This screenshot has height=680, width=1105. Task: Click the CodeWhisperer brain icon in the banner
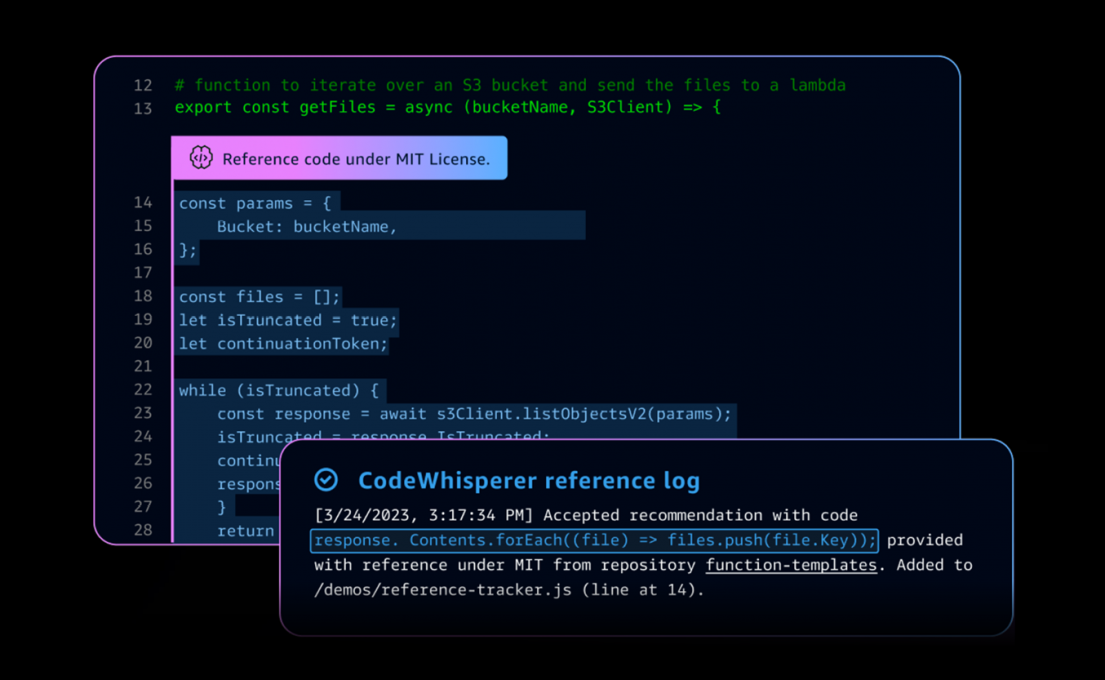pyautogui.click(x=201, y=158)
